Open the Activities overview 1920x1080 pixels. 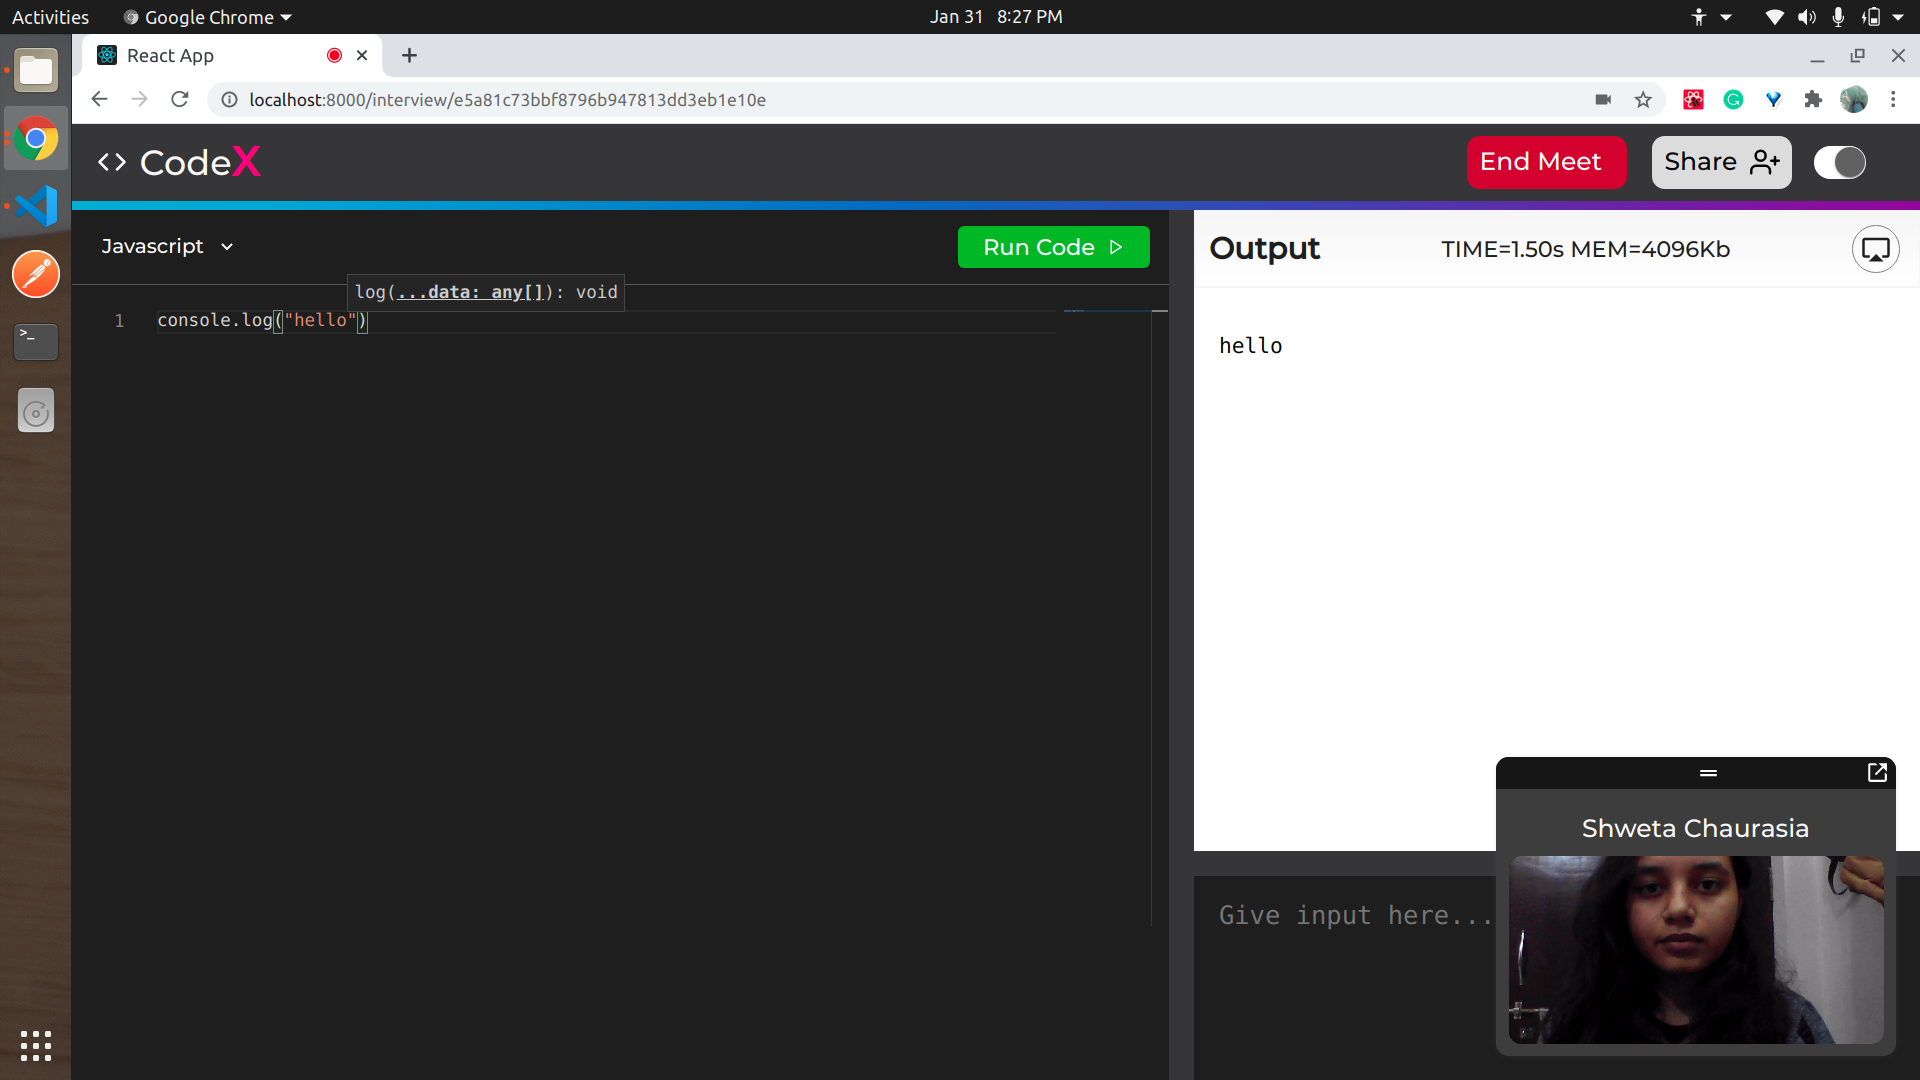click(x=50, y=16)
